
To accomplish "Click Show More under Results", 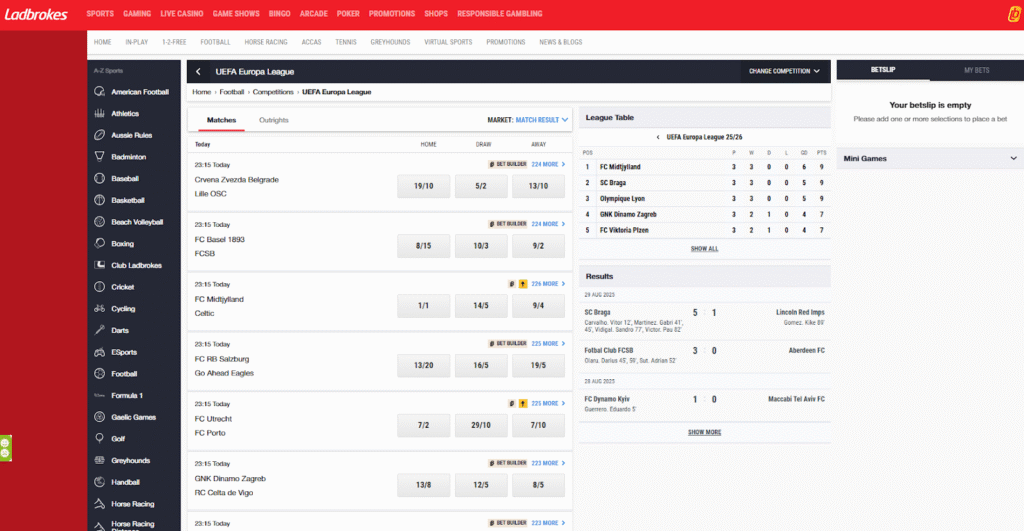I will pos(704,432).
